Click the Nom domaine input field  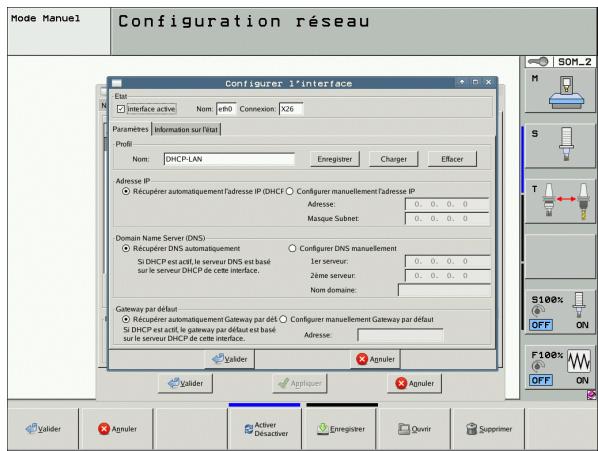444,290
